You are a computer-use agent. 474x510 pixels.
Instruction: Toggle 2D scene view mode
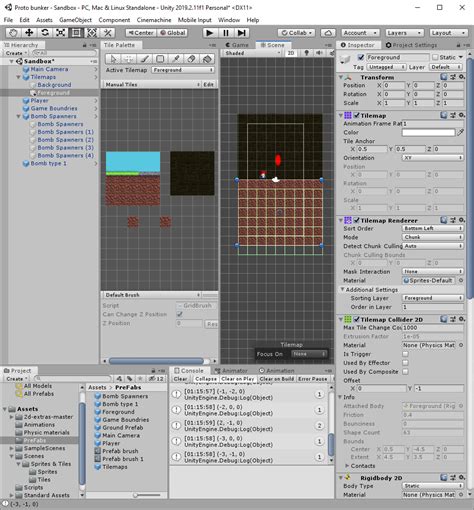click(291, 53)
